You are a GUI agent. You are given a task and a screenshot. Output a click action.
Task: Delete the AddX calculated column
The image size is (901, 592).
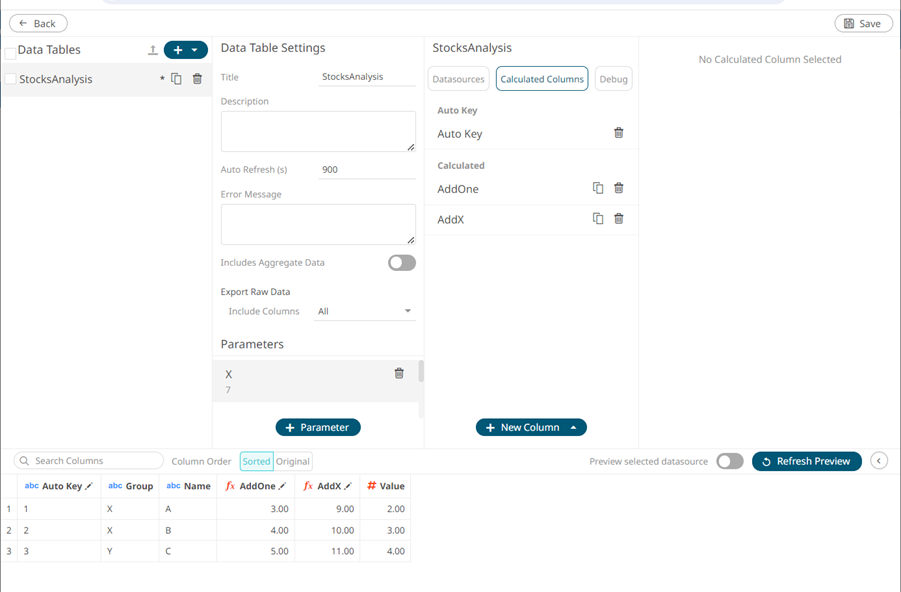point(618,219)
